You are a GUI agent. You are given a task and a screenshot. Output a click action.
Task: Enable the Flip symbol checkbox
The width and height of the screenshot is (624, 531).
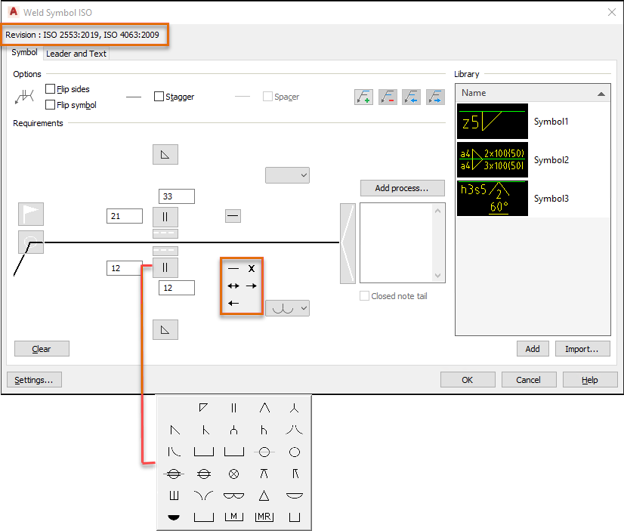coord(50,105)
